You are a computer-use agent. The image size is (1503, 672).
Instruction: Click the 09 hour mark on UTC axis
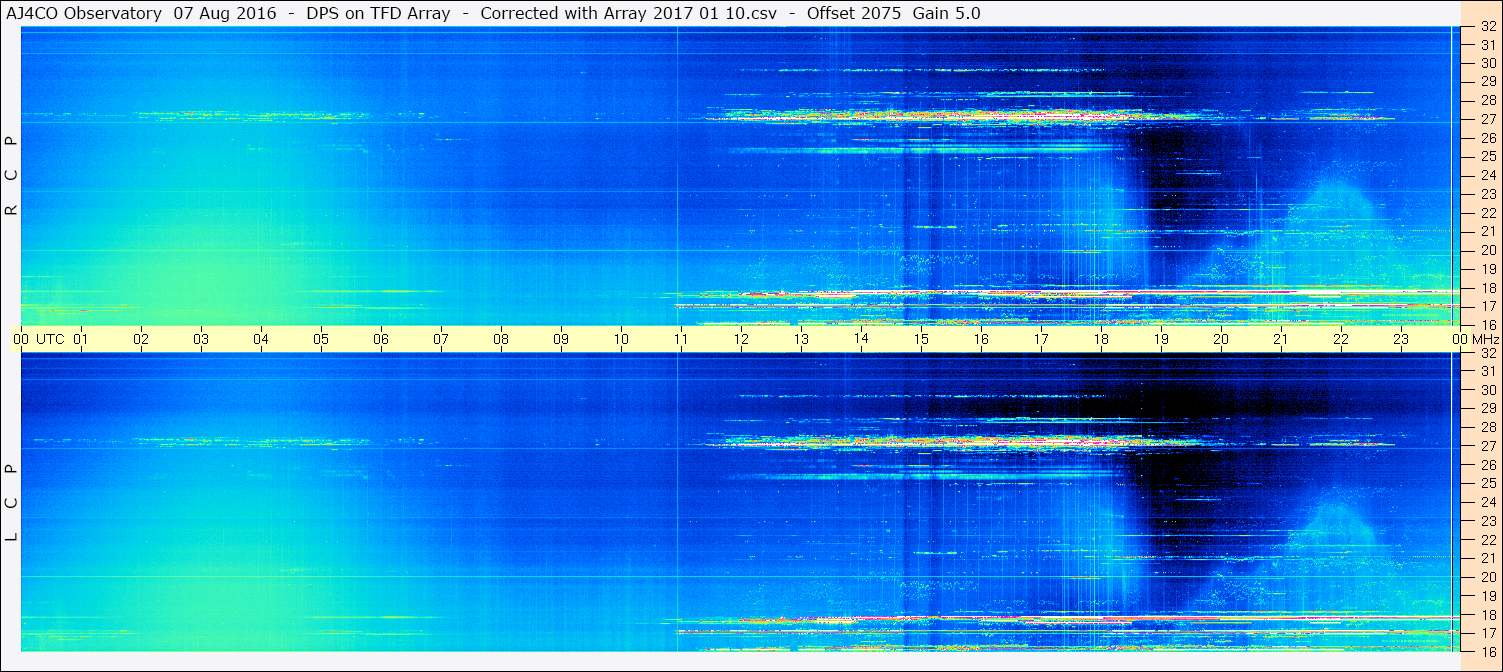pos(560,339)
